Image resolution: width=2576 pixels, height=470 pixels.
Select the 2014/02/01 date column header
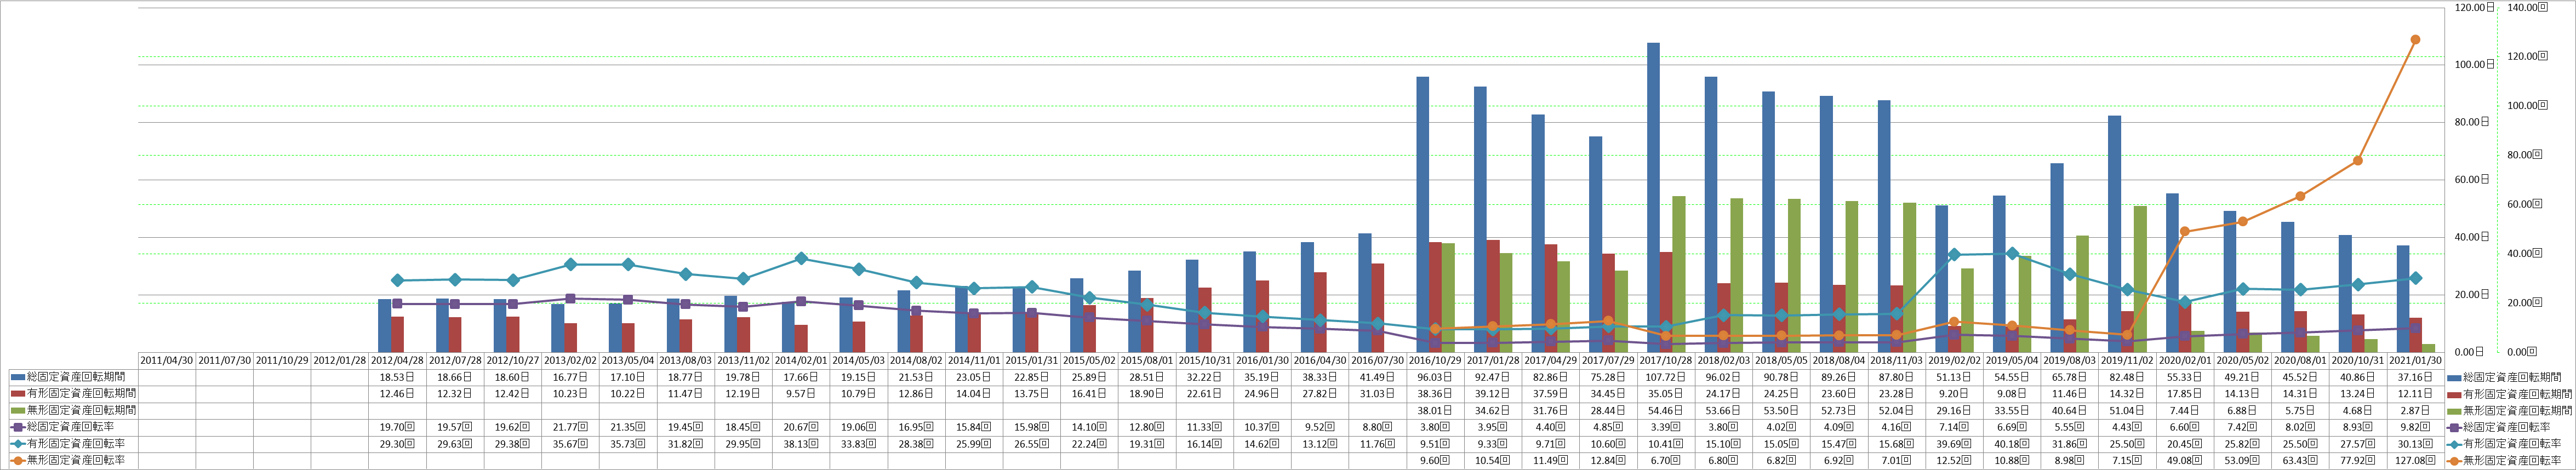point(802,360)
